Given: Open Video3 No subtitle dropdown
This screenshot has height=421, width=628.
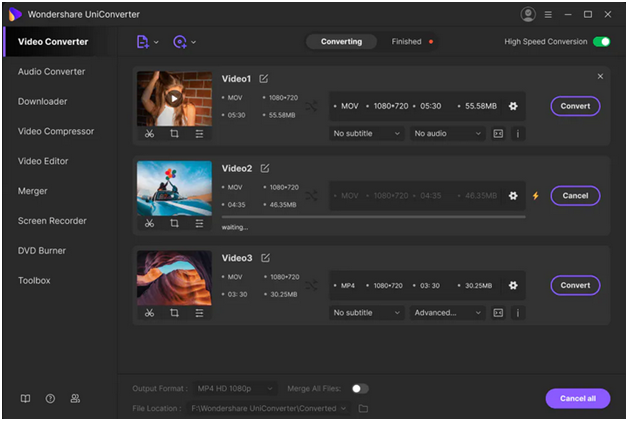Looking at the screenshot, I should point(366,313).
